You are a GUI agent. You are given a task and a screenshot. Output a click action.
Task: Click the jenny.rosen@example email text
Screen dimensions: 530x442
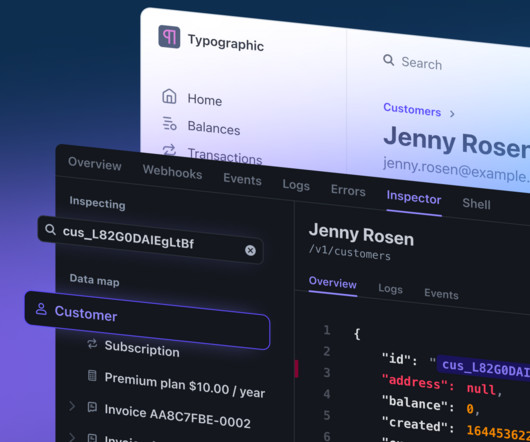[456, 170]
